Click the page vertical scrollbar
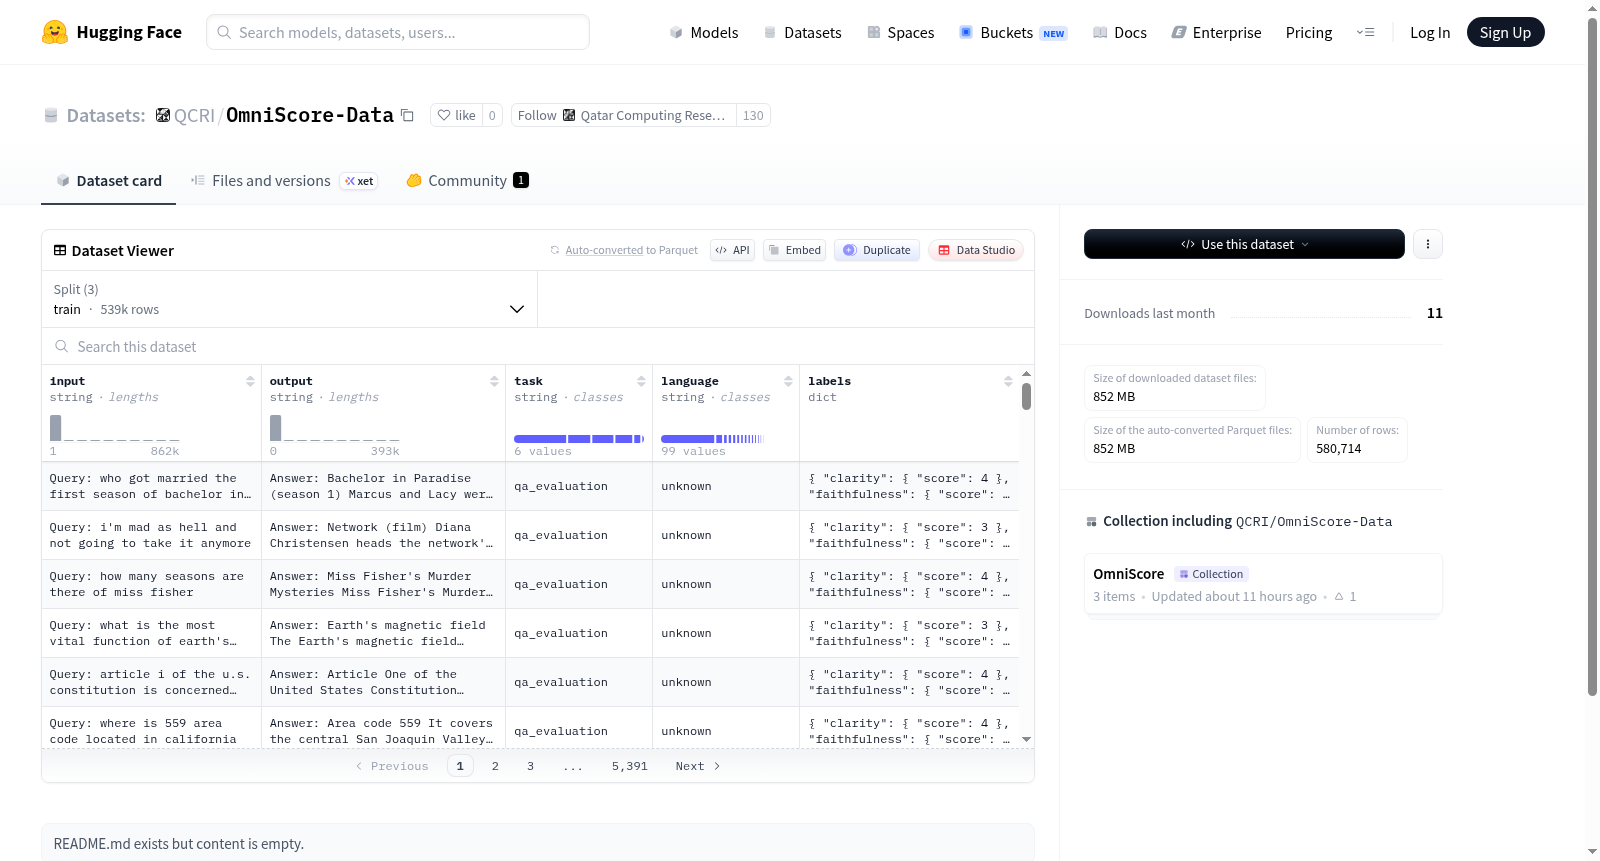Image resolution: width=1600 pixels, height=861 pixels. point(1593,356)
